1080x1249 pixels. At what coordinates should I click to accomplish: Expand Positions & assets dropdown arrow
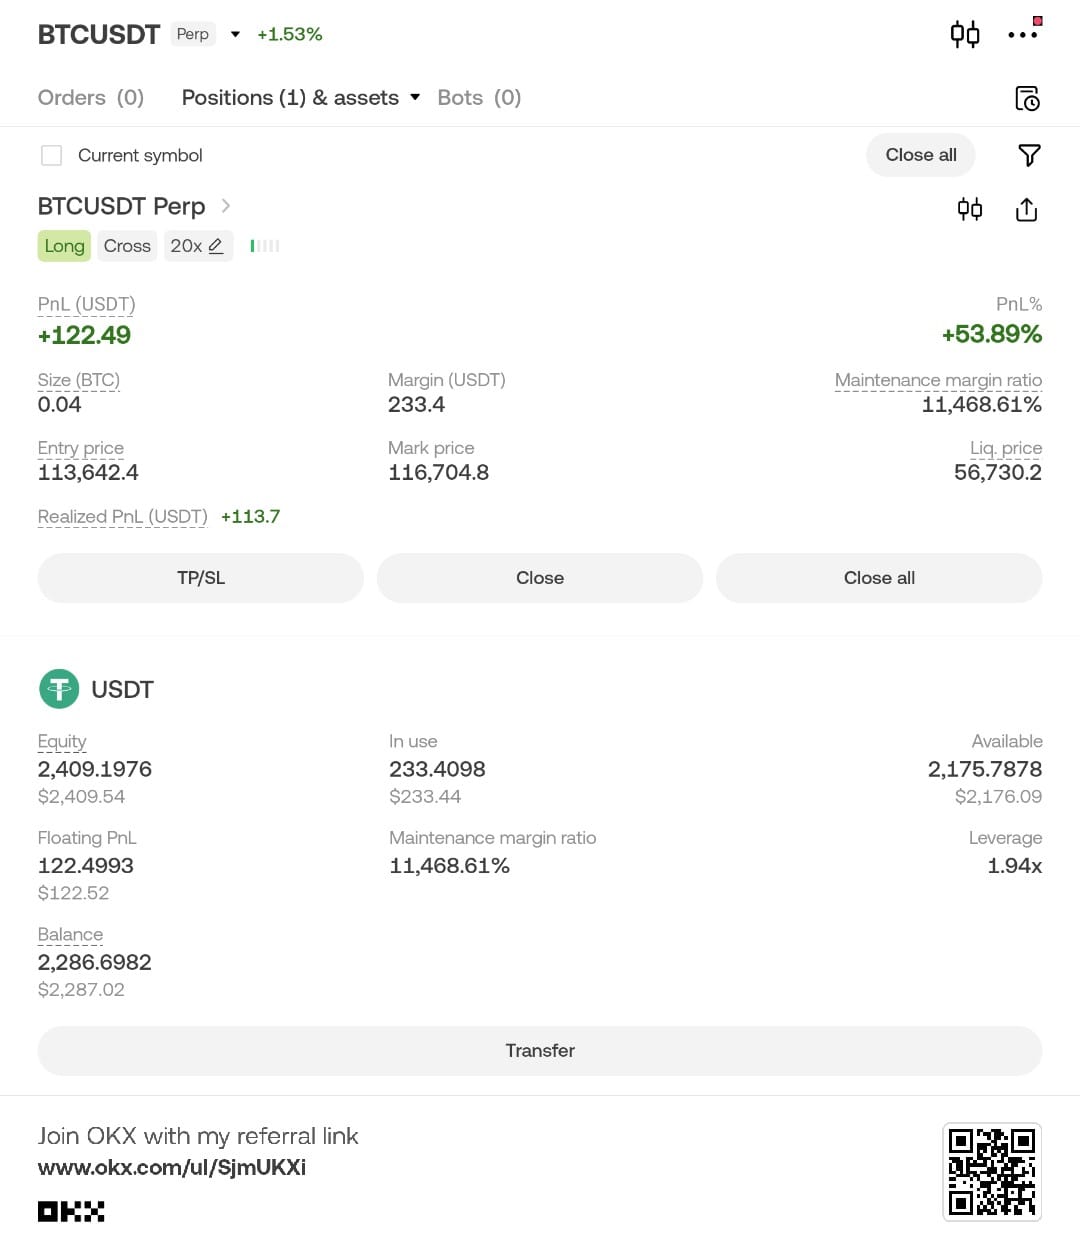(415, 97)
